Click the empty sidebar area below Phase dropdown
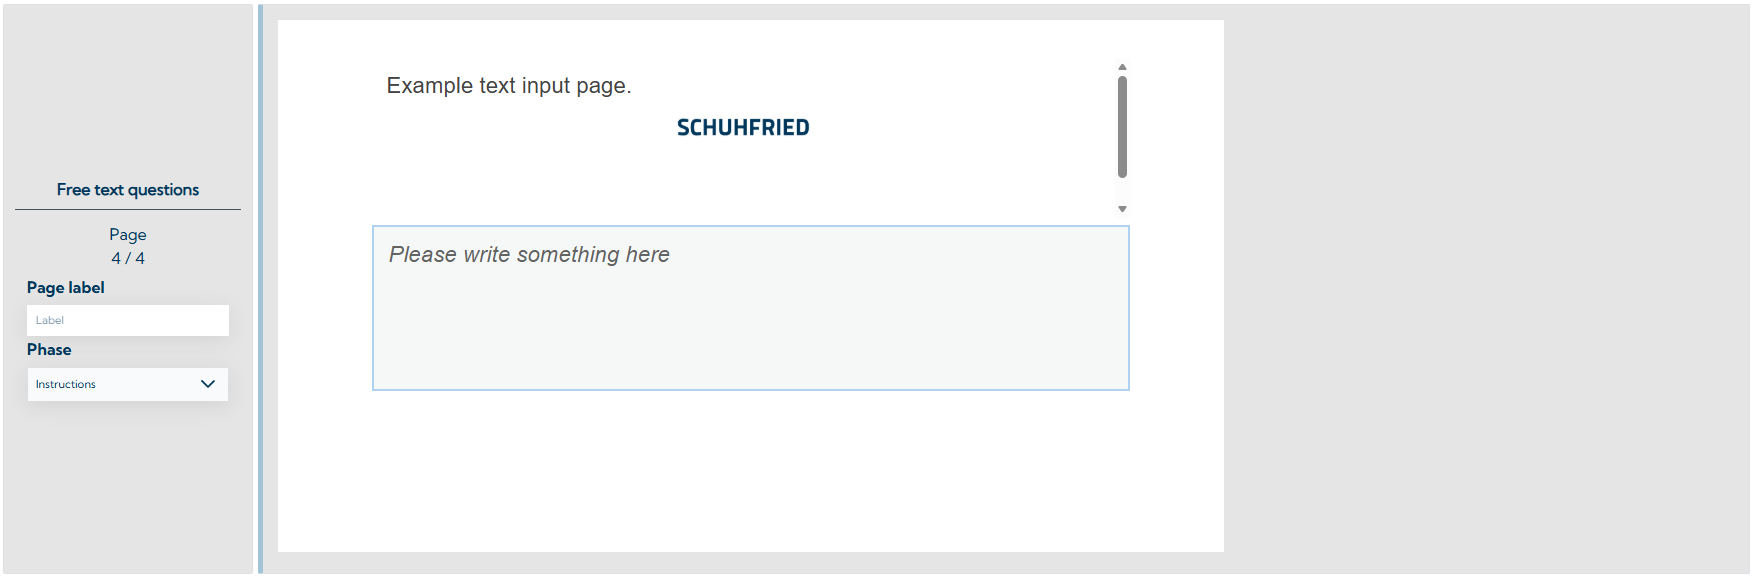Screen dimensions: 1755x583 (128, 490)
